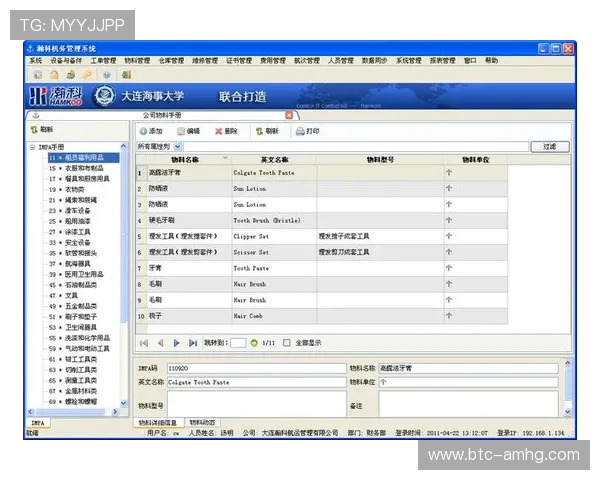This screenshot has height=480, width=600.
Task: Click the 物料型号 text area in details
Action: coord(256,403)
